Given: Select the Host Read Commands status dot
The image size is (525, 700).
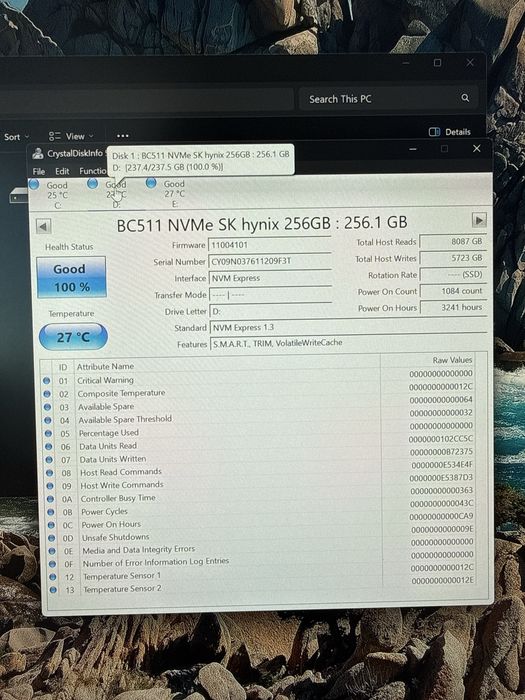Looking at the screenshot, I should (50, 473).
